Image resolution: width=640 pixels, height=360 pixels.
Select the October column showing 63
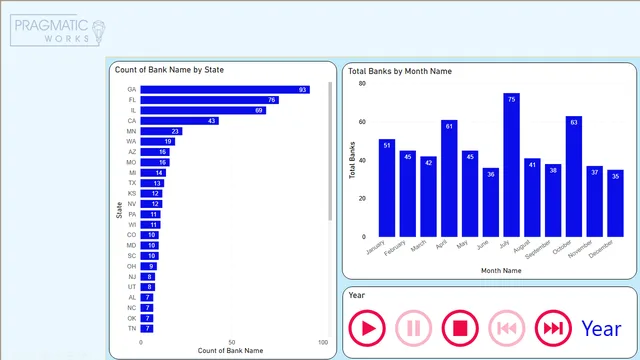(574, 176)
